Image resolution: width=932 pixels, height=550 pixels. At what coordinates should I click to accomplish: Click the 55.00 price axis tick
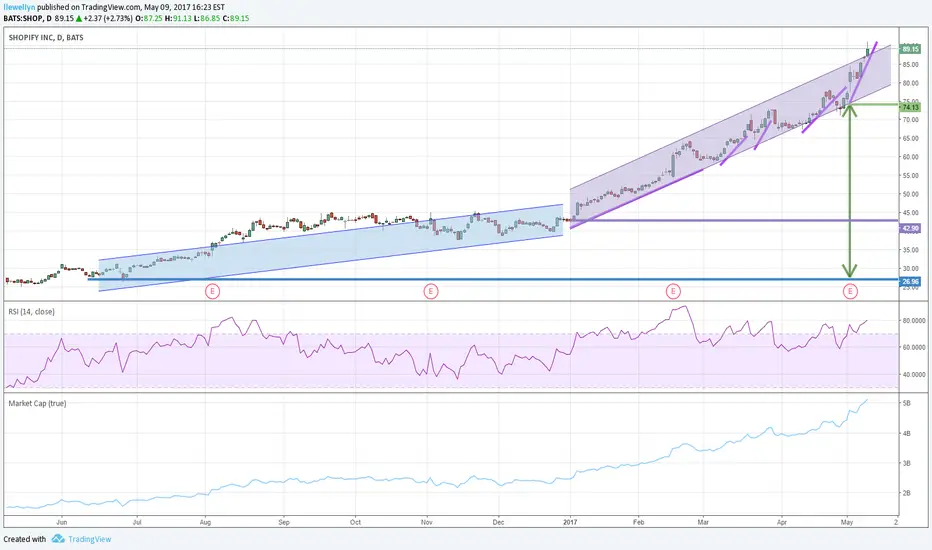coord(910,175)
